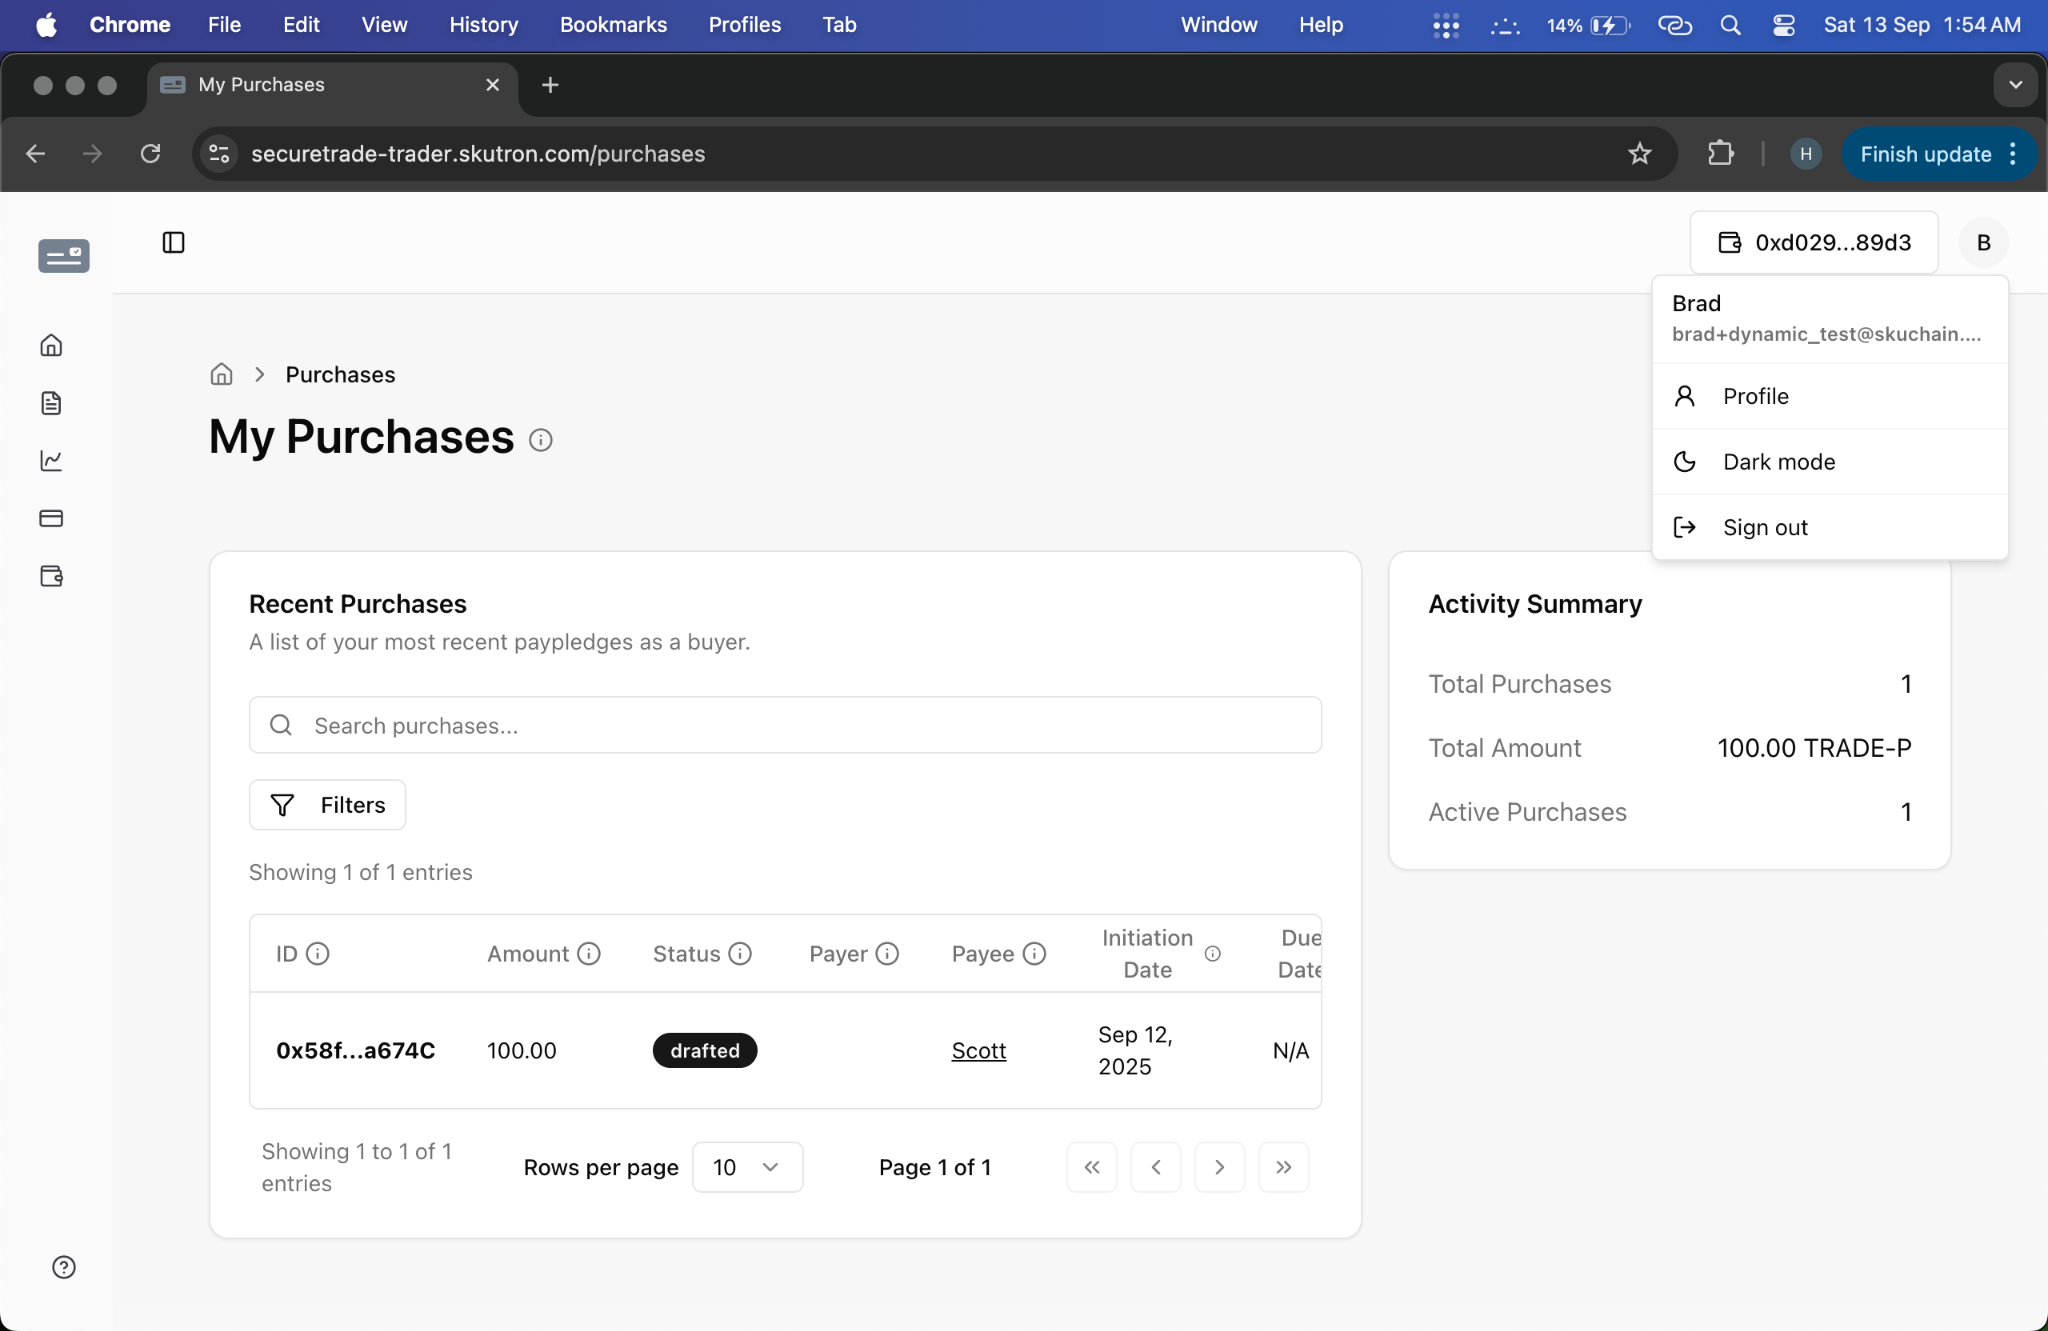Screen dimensions: 2048x1331
Task: Expand the Chrome tab search chevron
Action: (2016, 85)
